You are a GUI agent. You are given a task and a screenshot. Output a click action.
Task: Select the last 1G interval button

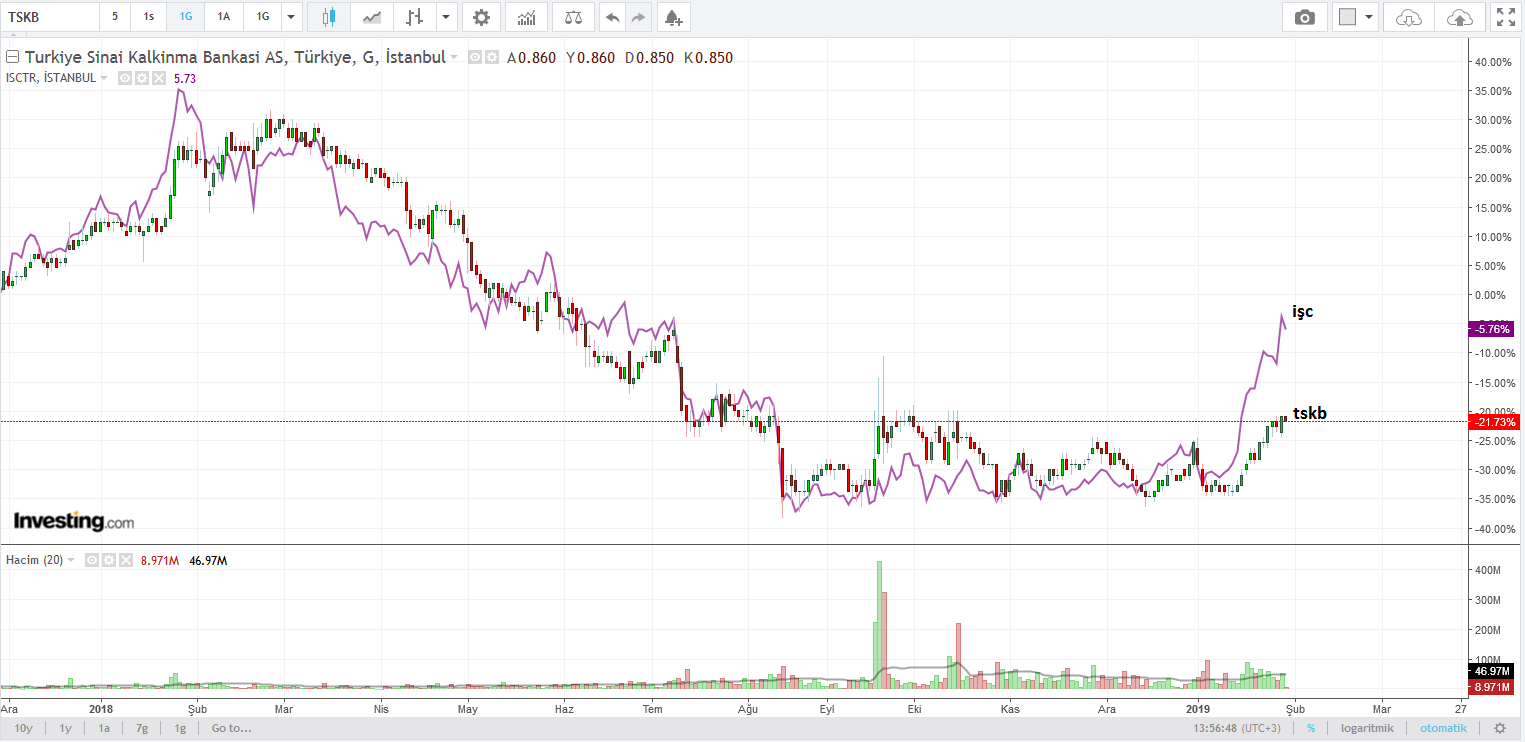click(x=262, y=17)
